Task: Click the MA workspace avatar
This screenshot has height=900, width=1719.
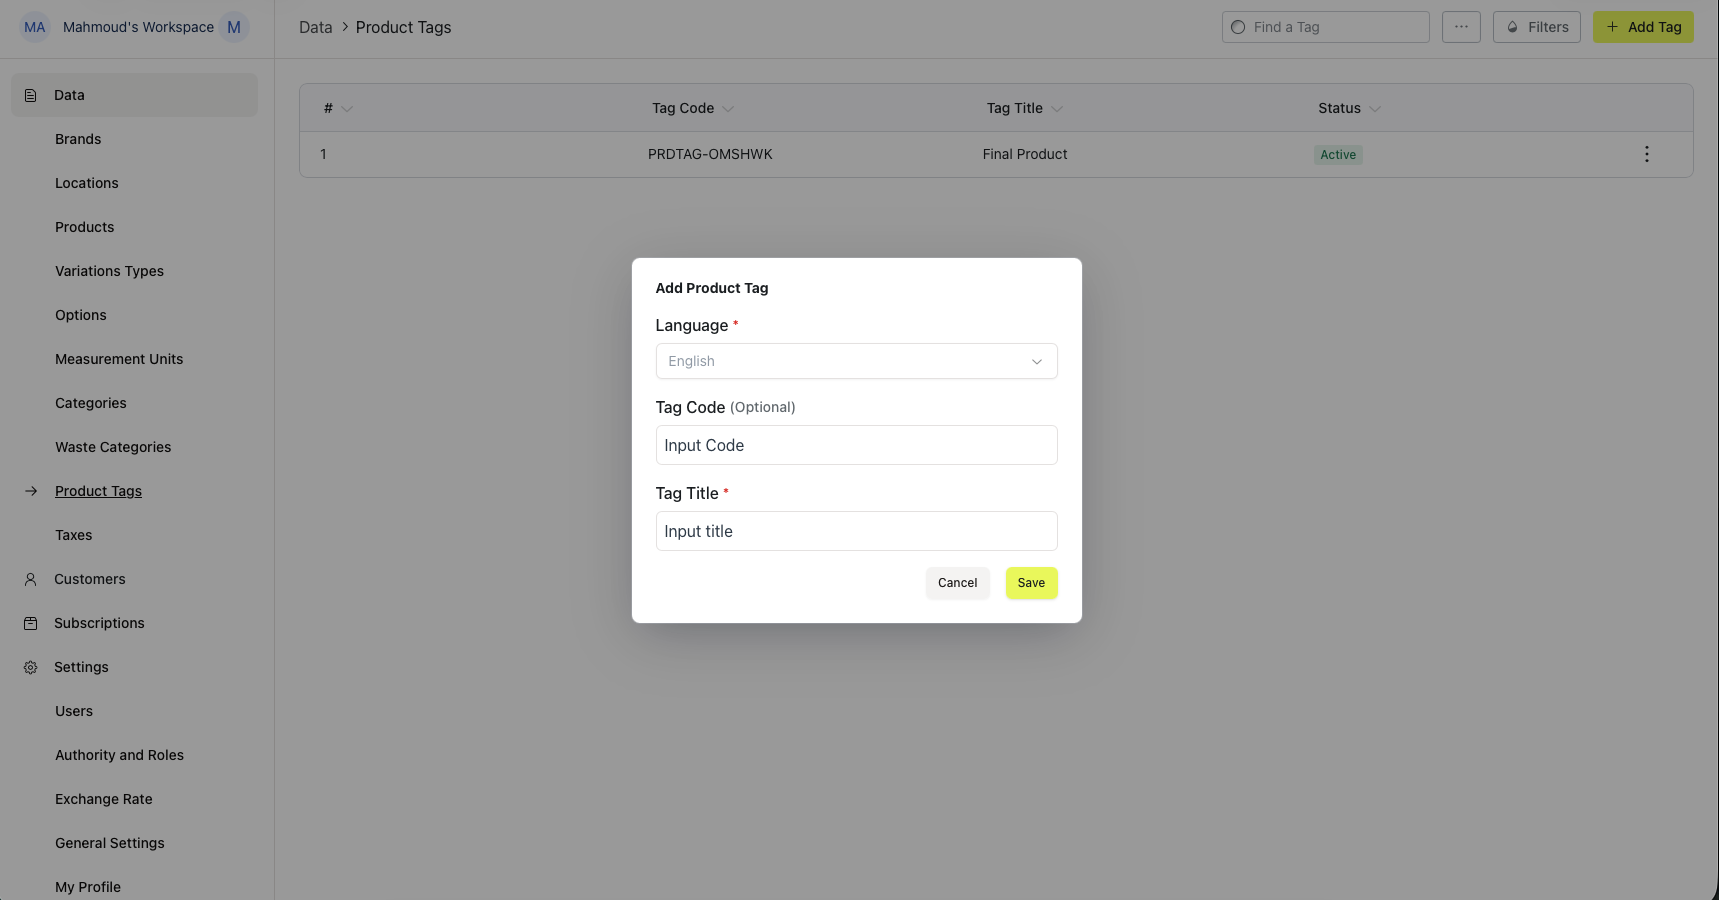Action: point(35,27)
